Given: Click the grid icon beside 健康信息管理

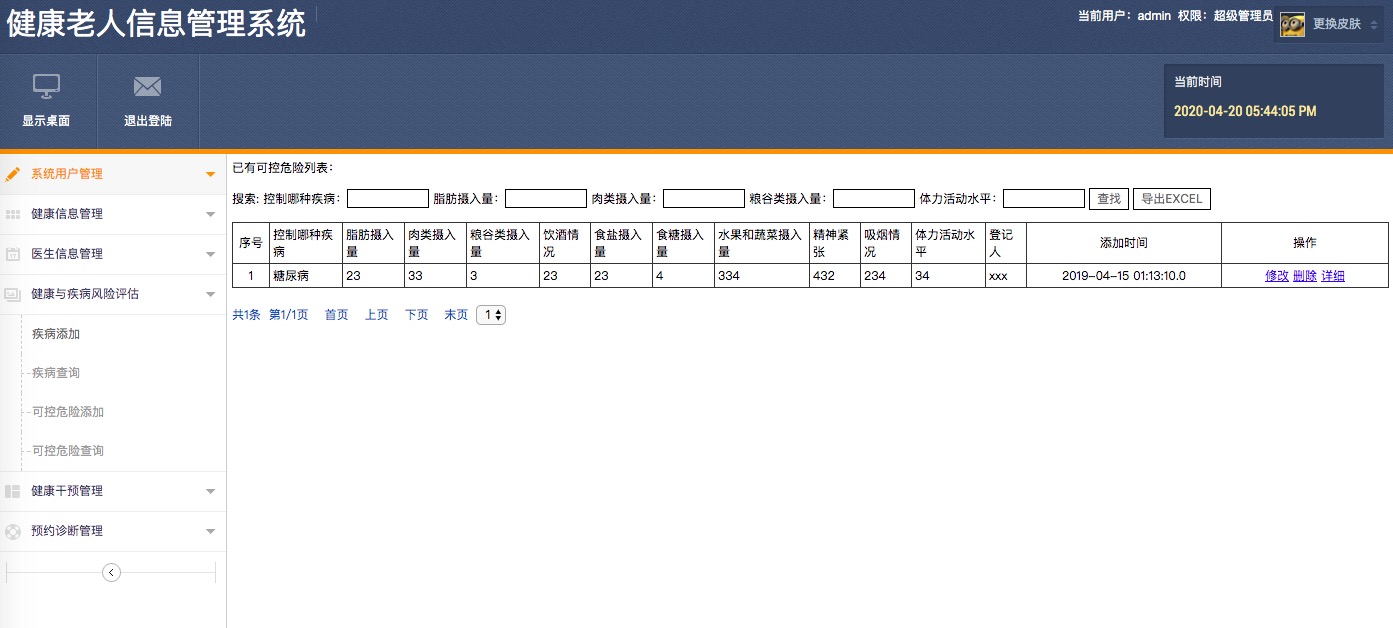Looking at the screenshot, I should point(13,214).
